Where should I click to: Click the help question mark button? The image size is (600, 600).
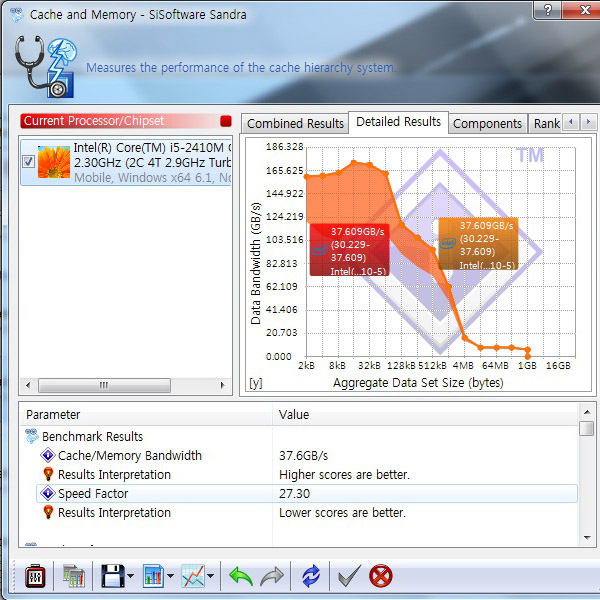click(548, 10)
